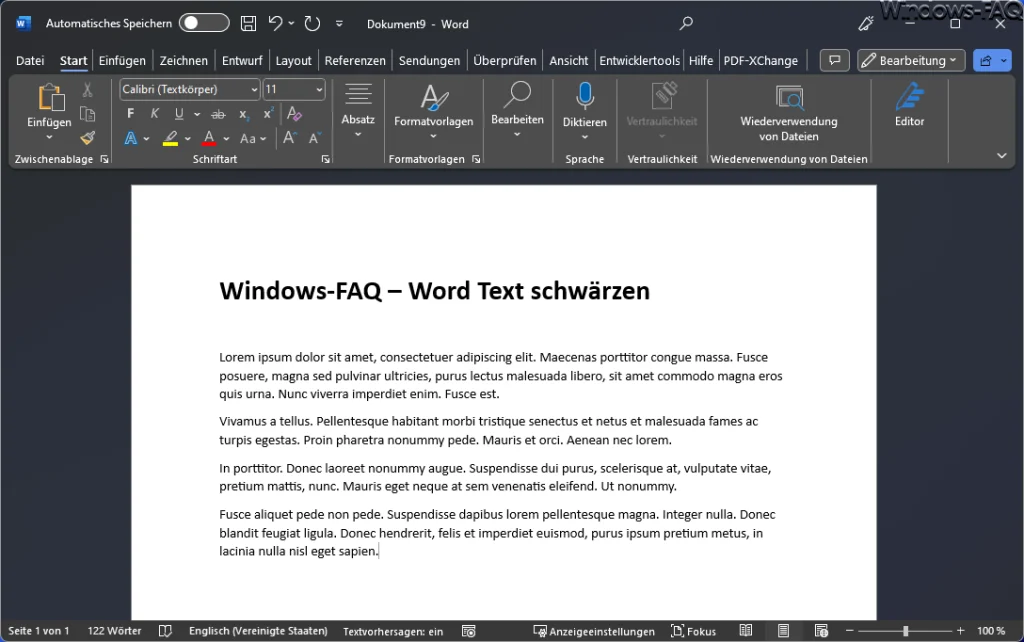Click the Save disk icon
This screenshot has width=1024, height=642.
[x=248, y=24]
